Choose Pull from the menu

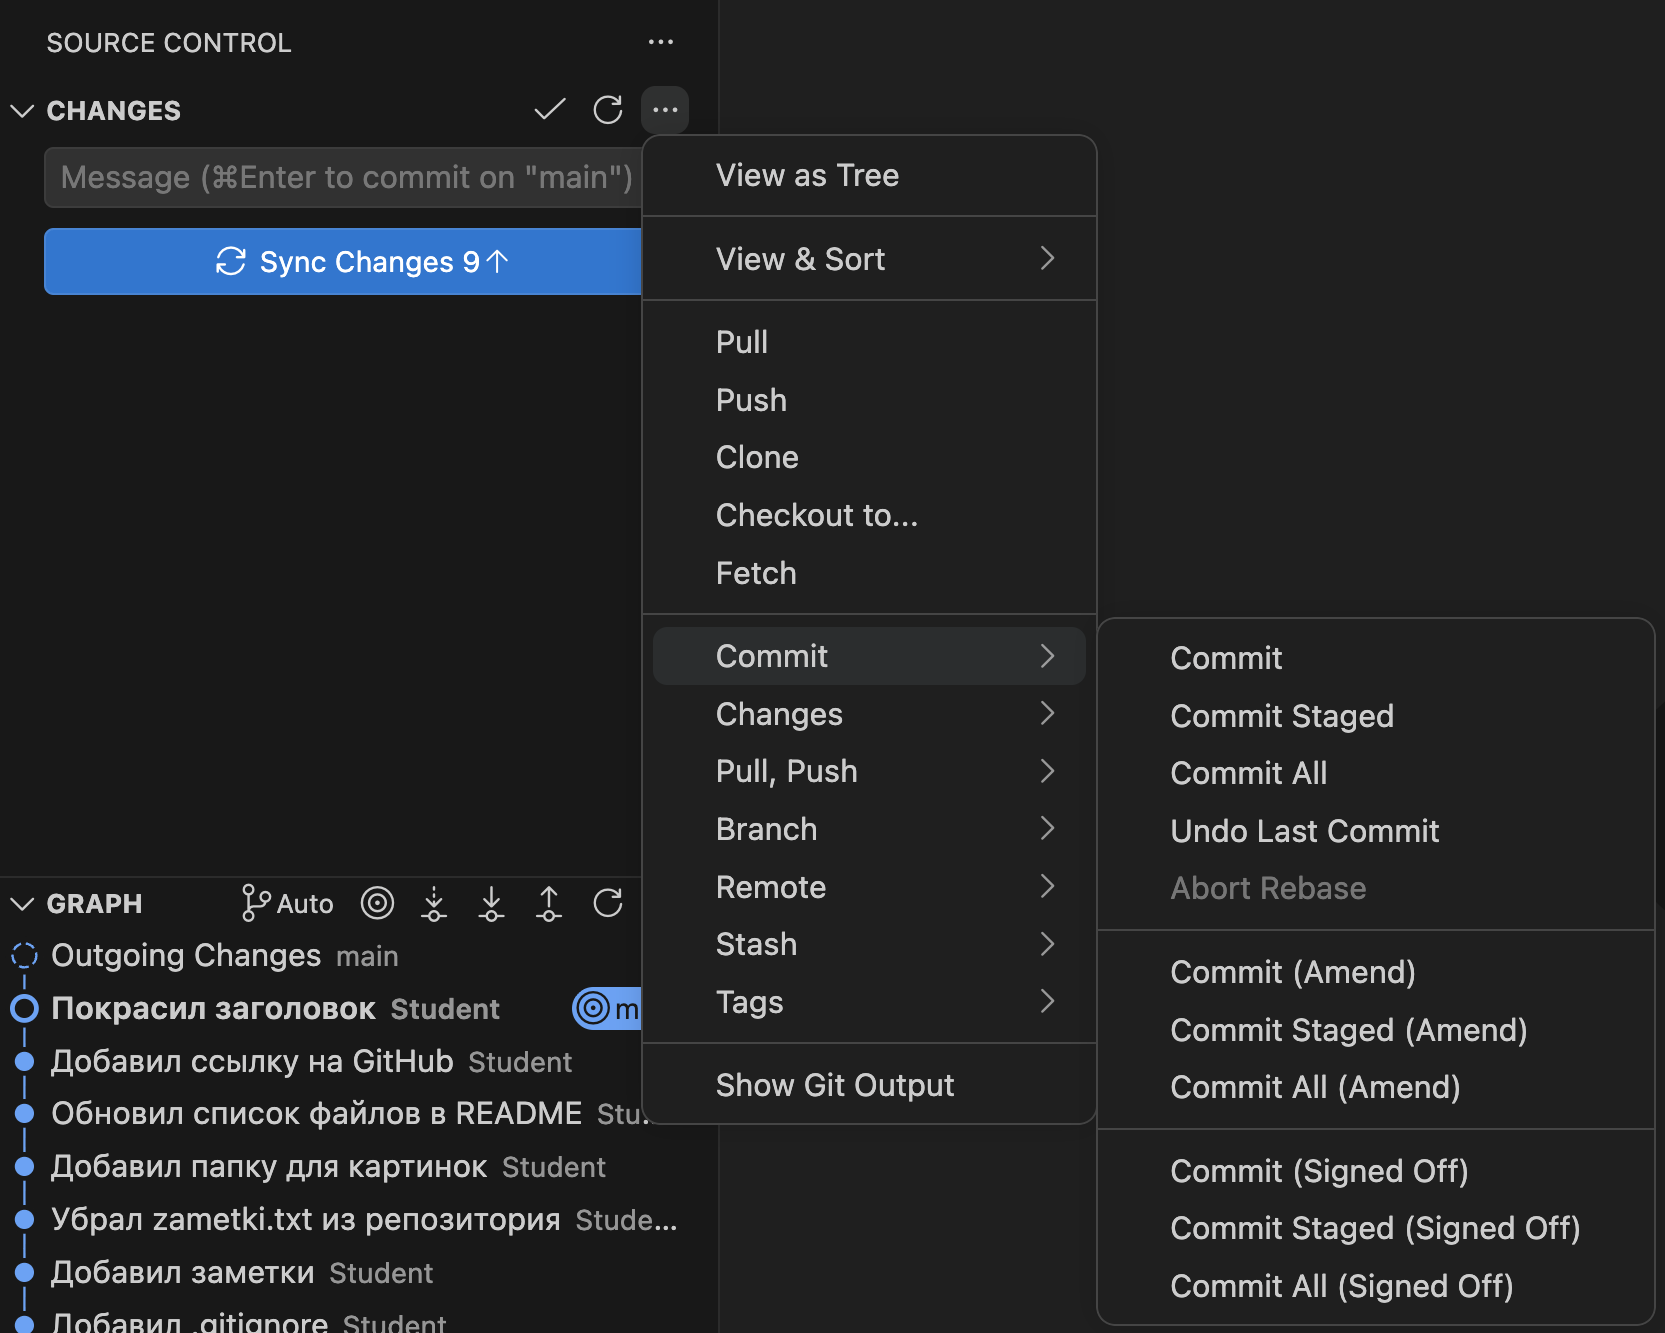pyautogui.click(x=869, y=342)
